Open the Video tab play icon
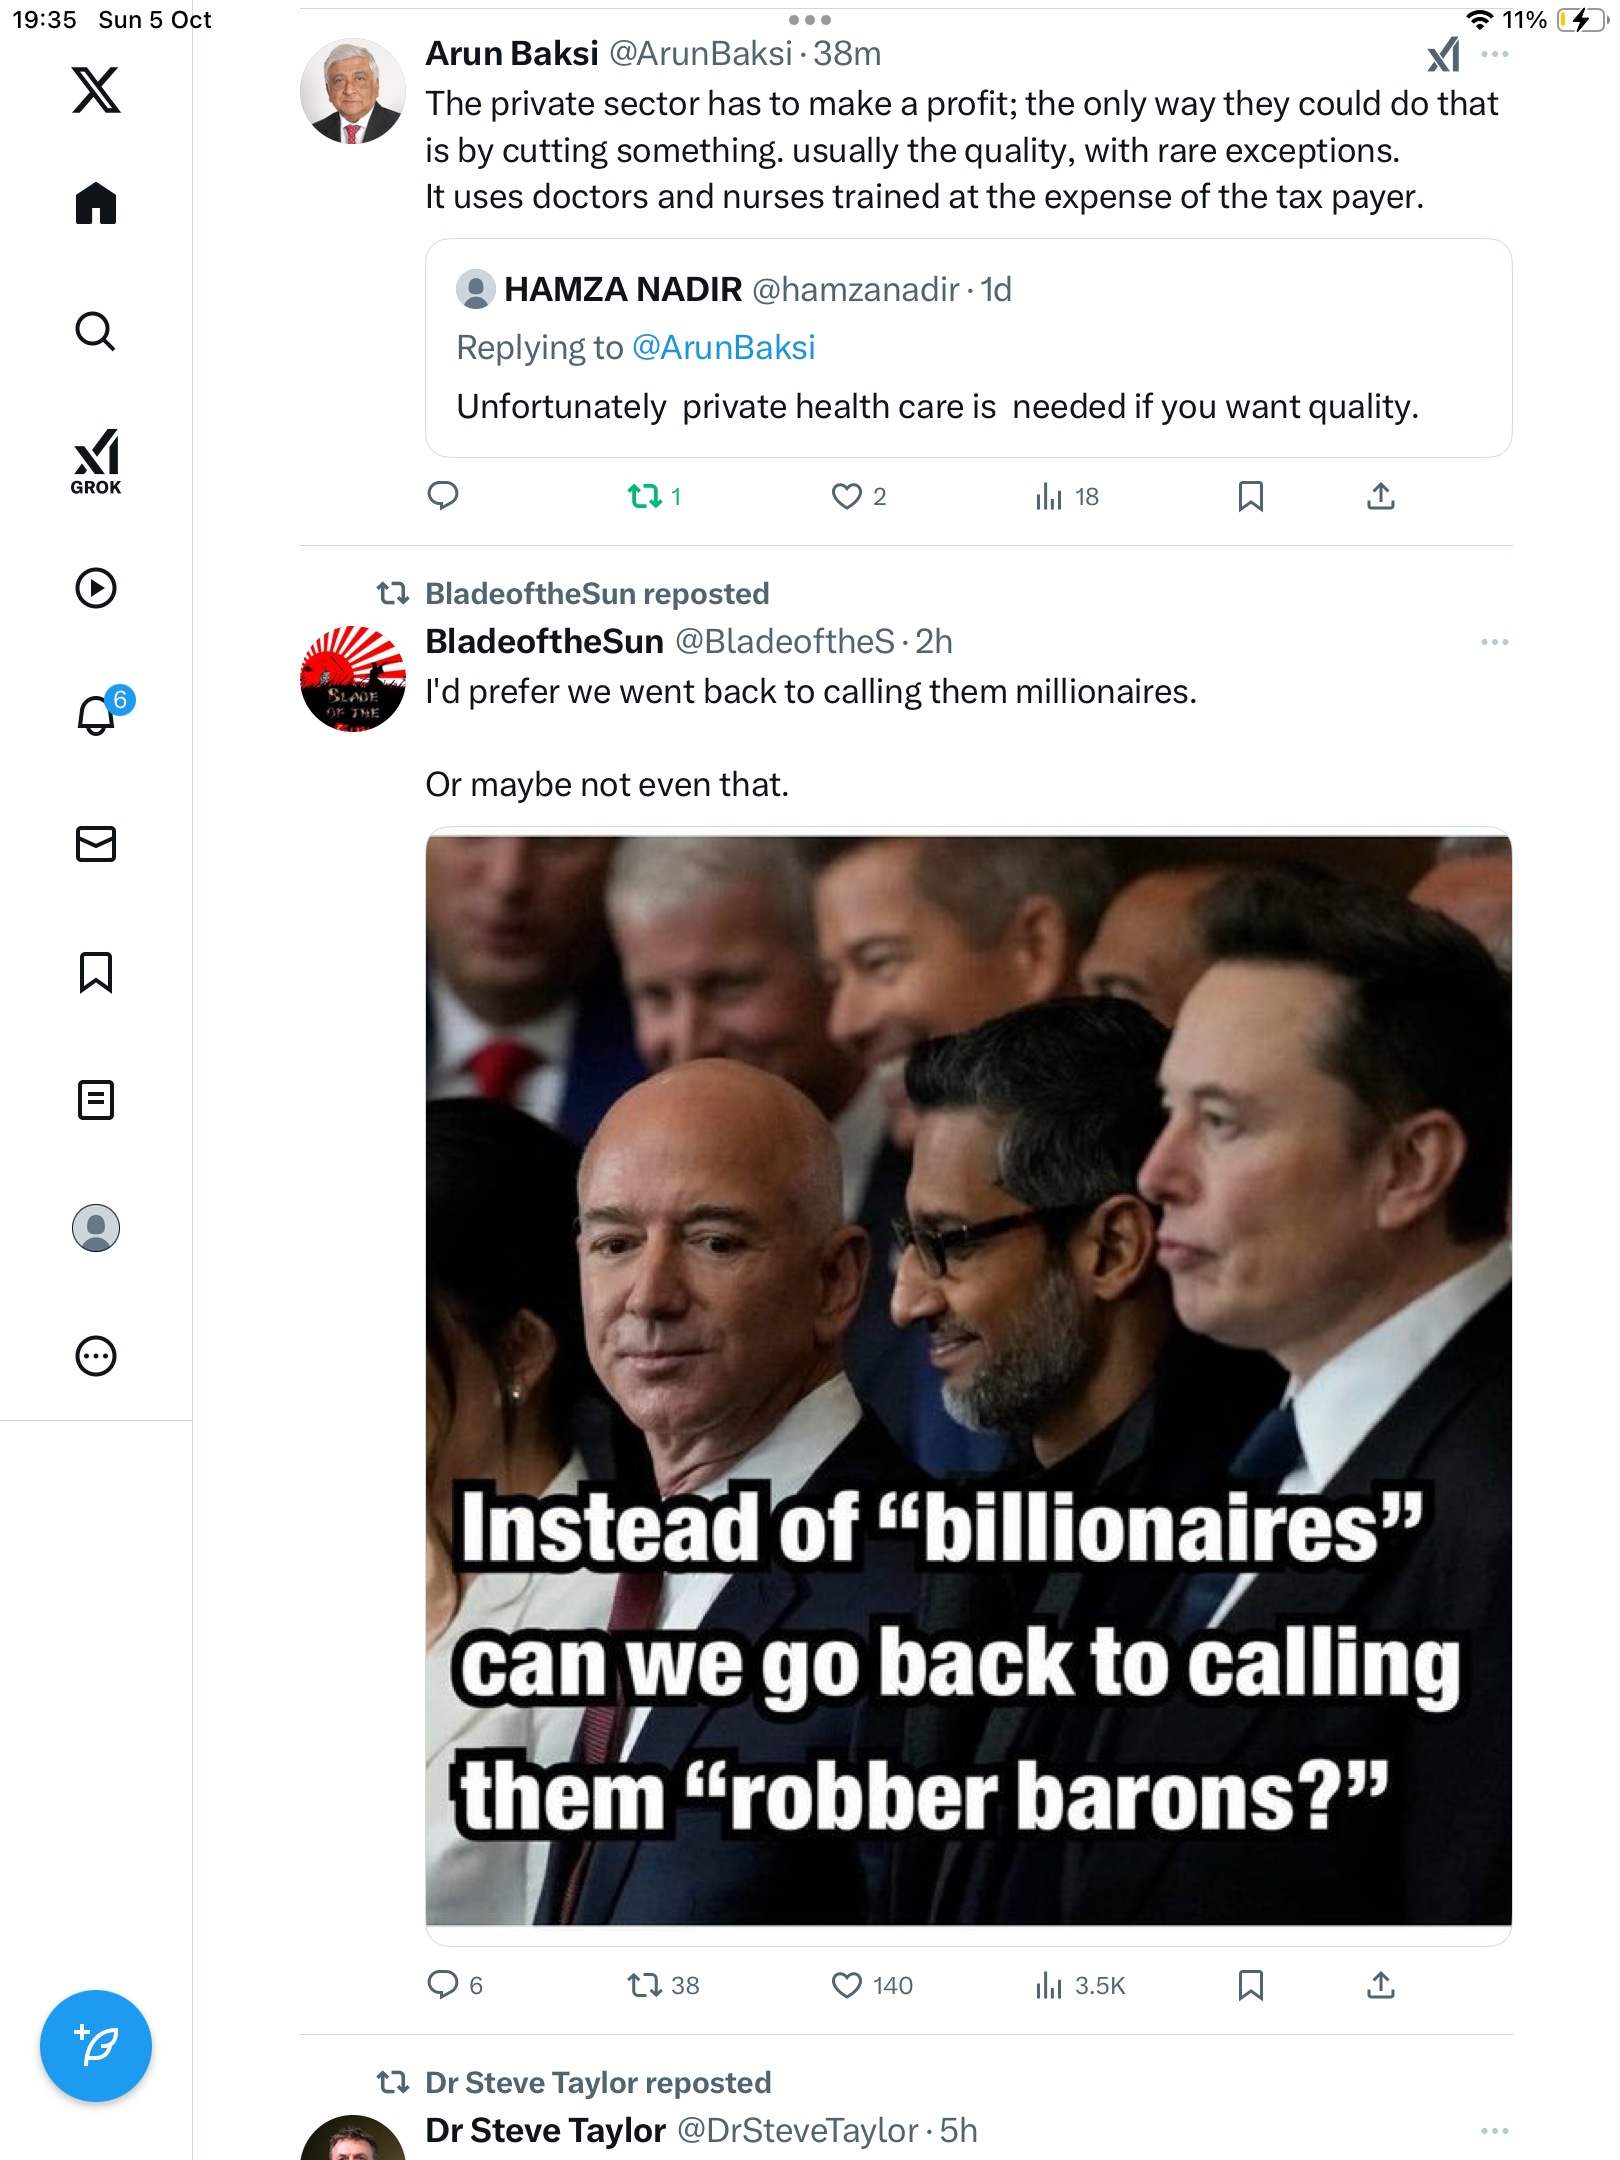The width and height of the screenshot is (1620, 2160). click(x=96, y=588)
